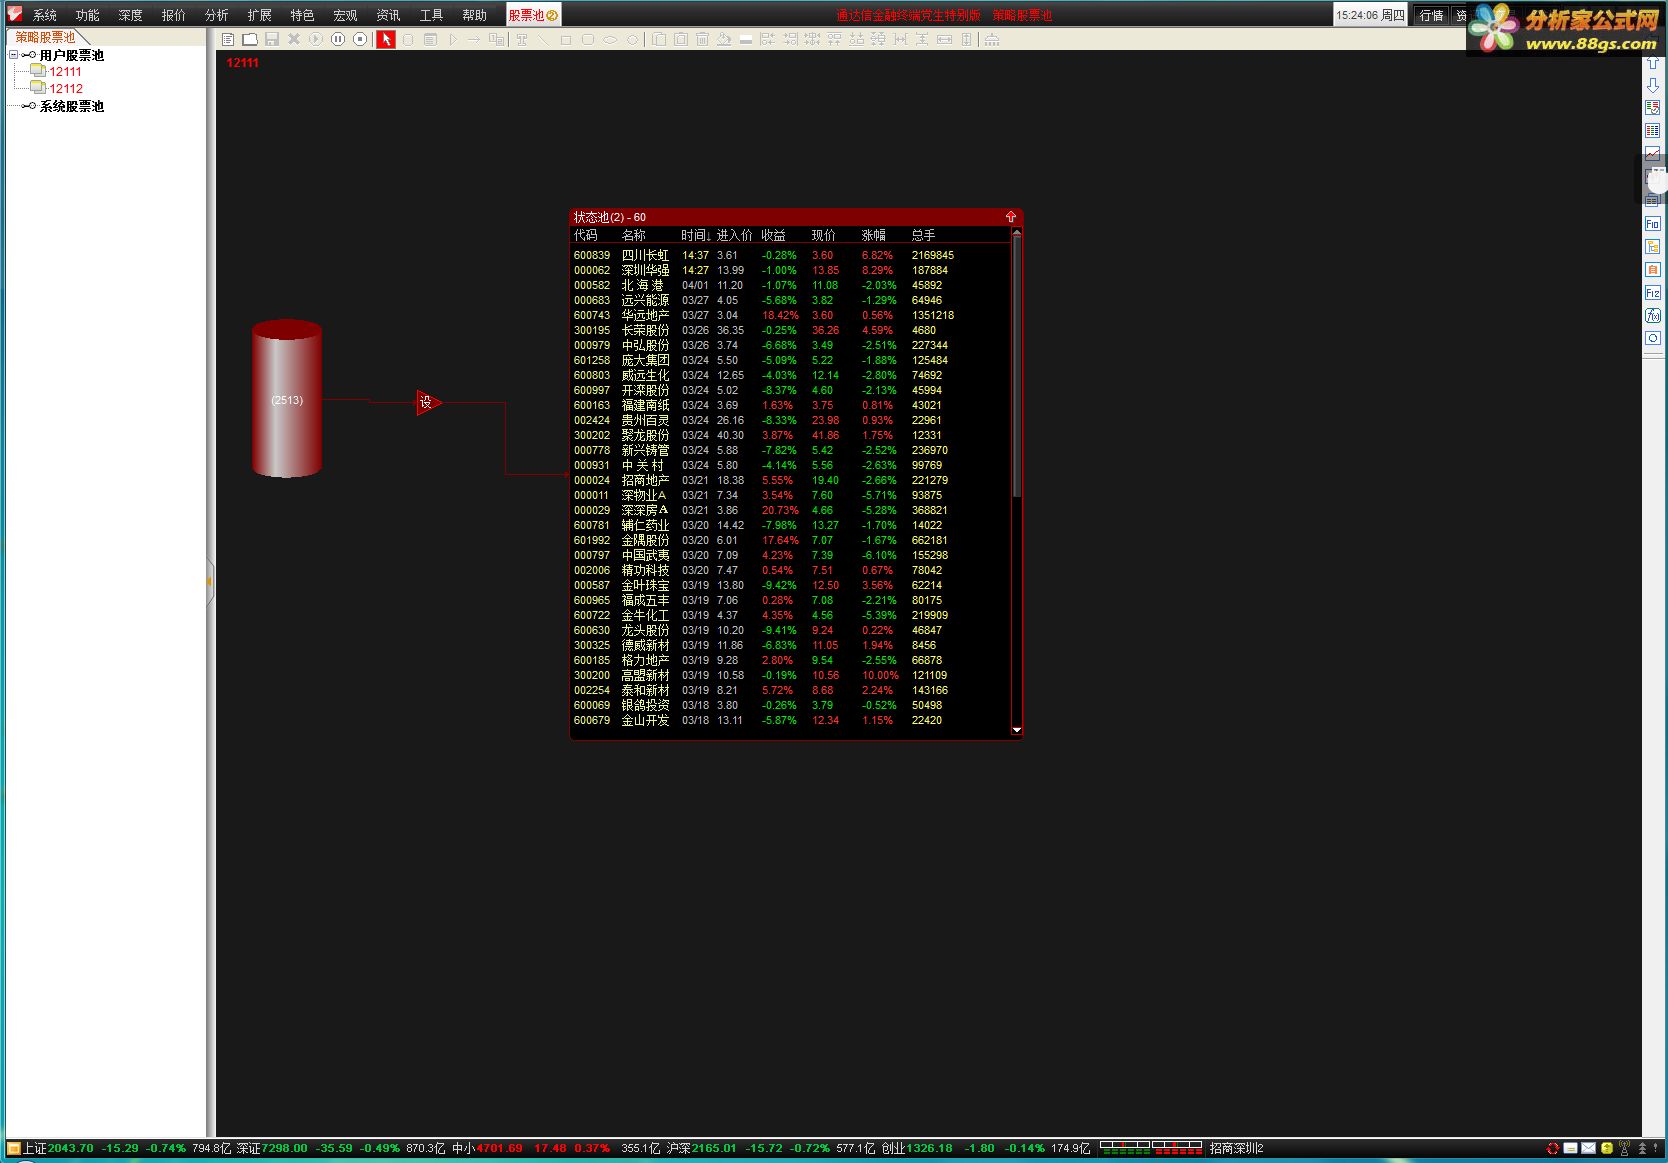Select pool 12112 in the tree
Viewport: 1668px width, 1163px height.
(x=66, y=89)
